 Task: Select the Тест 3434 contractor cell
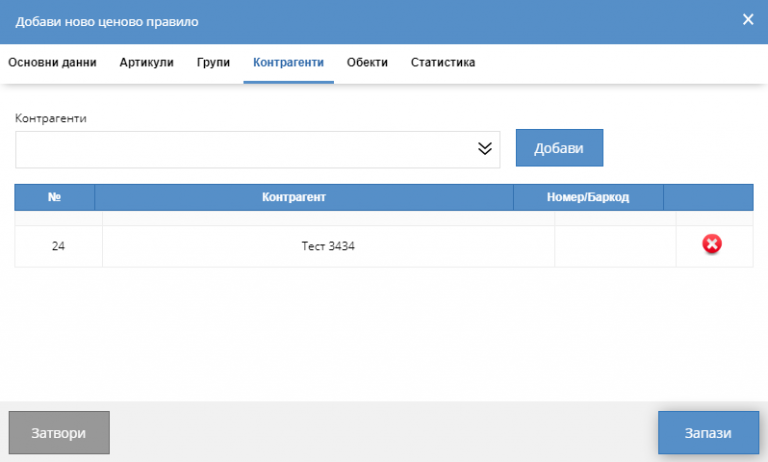328,245
